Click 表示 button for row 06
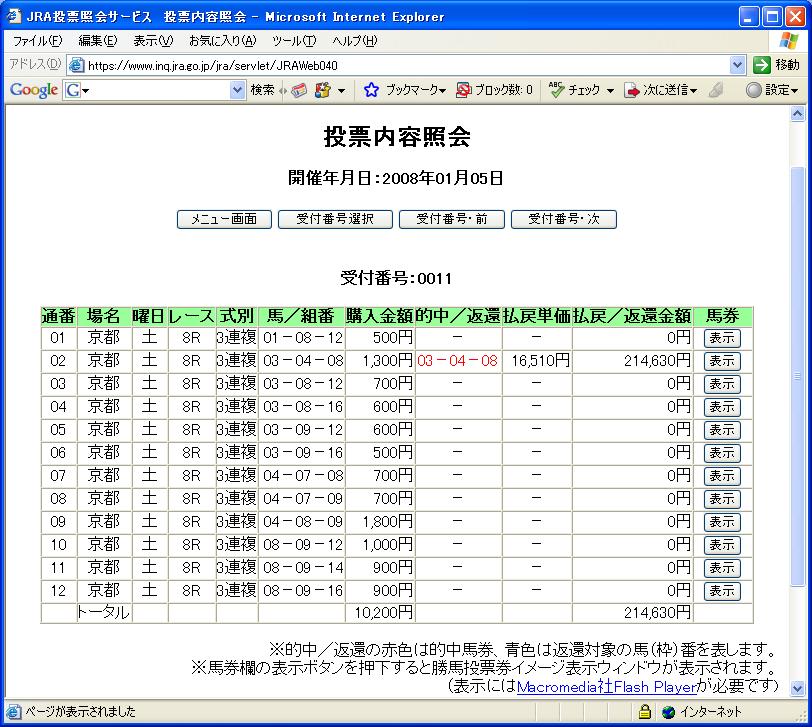812x727 pixels. (x=722, y=453)
